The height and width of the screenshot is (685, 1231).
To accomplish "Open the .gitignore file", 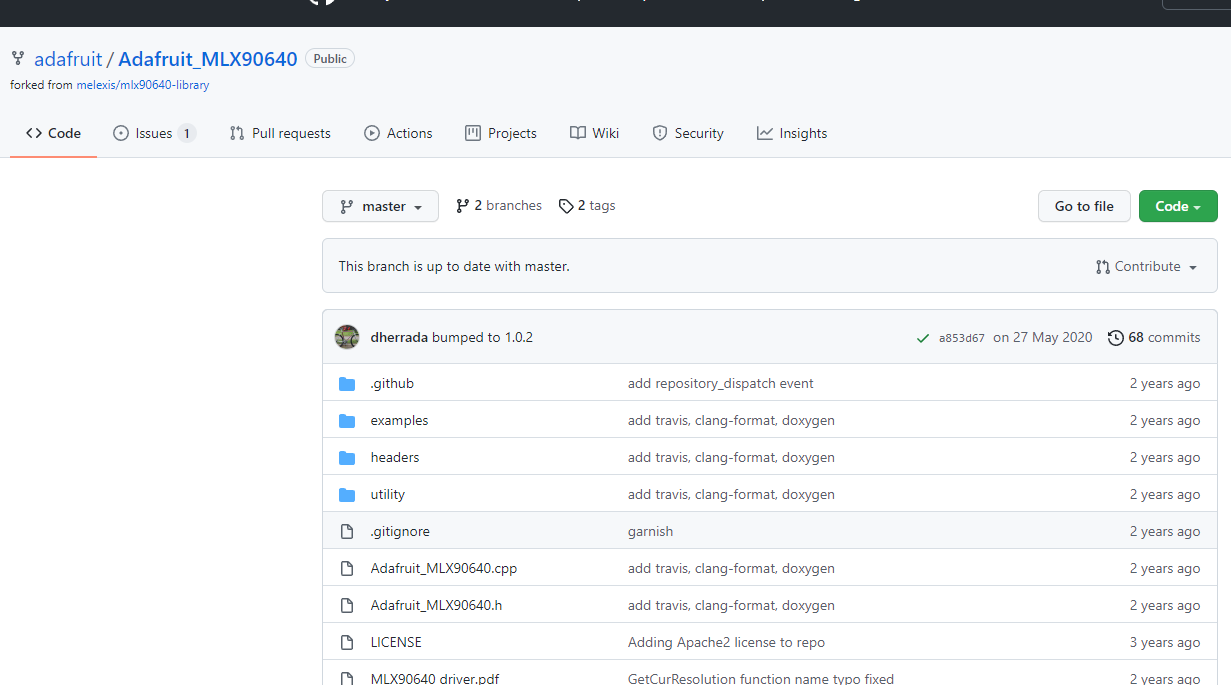I will coord(400,532).
